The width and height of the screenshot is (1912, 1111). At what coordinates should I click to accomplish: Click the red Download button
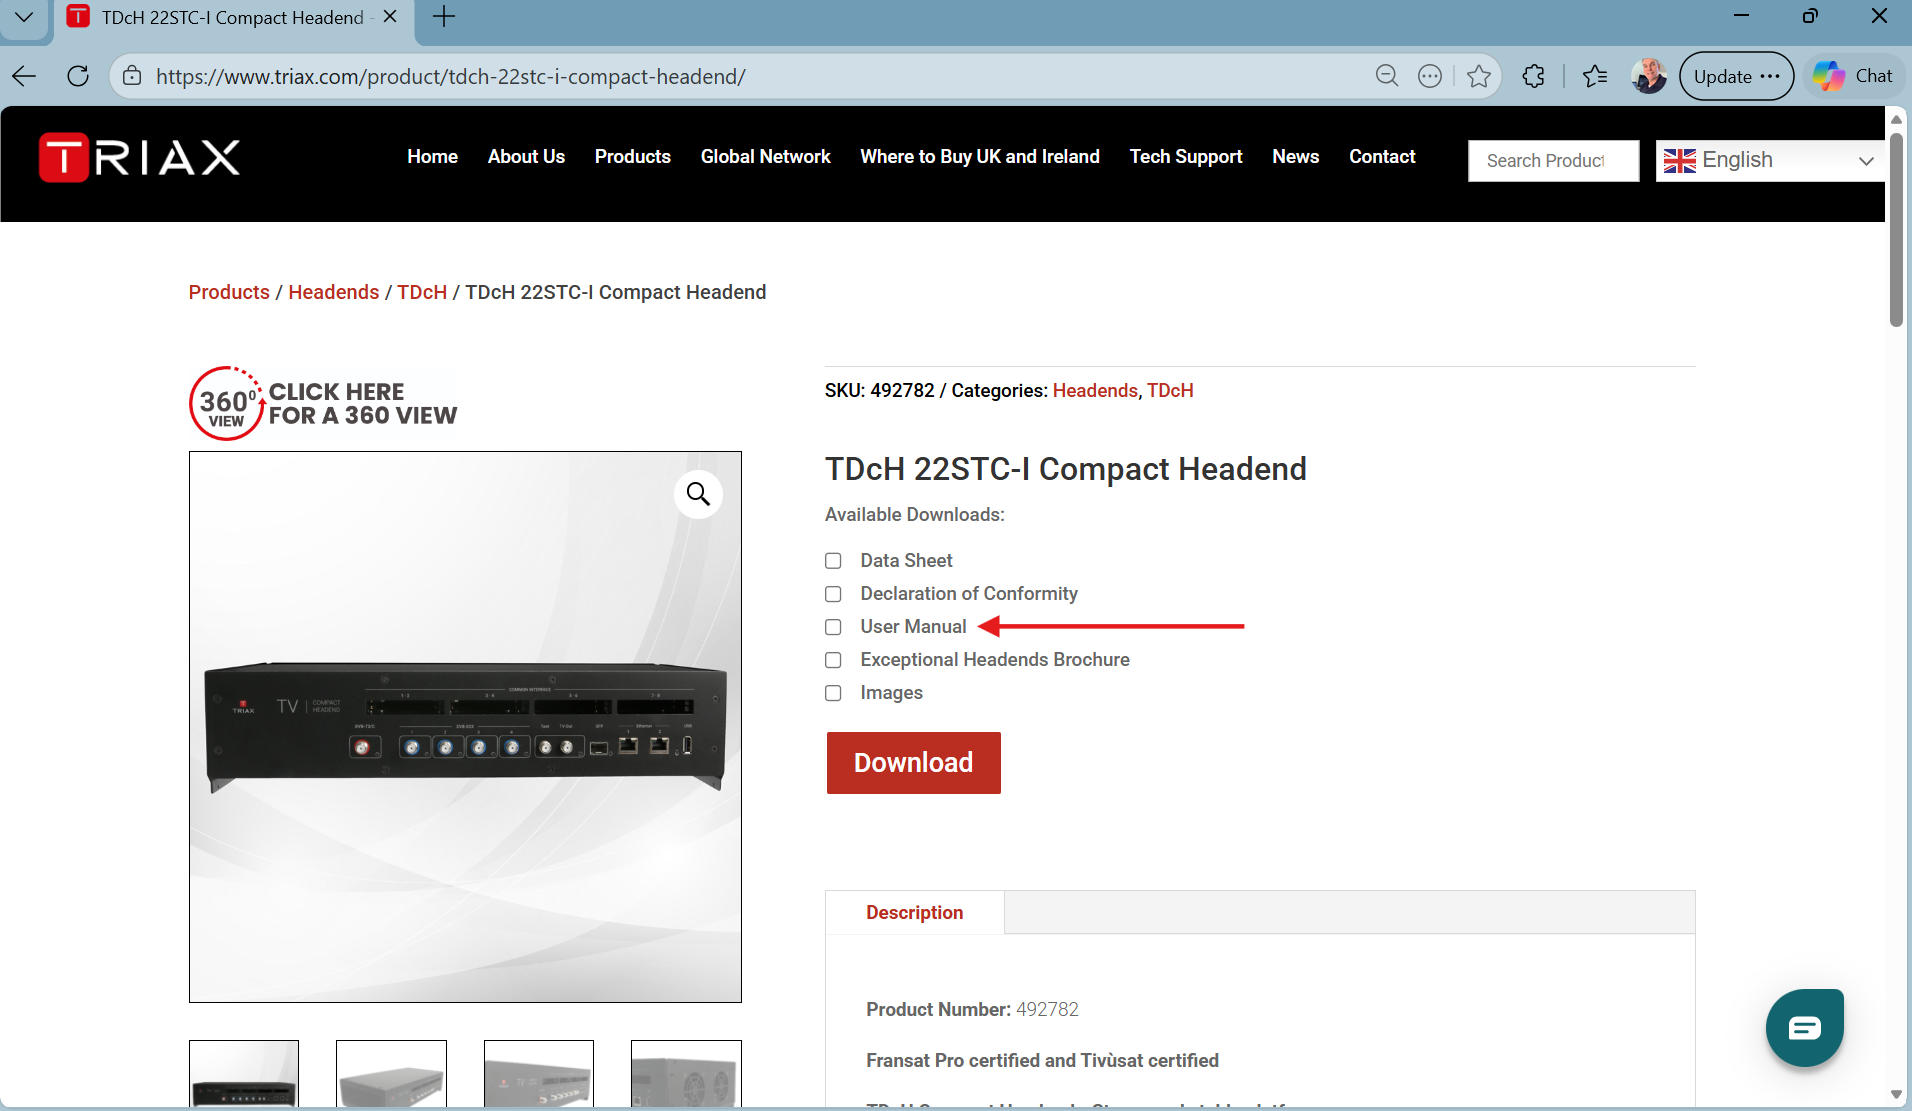click(x=913, y=763)
